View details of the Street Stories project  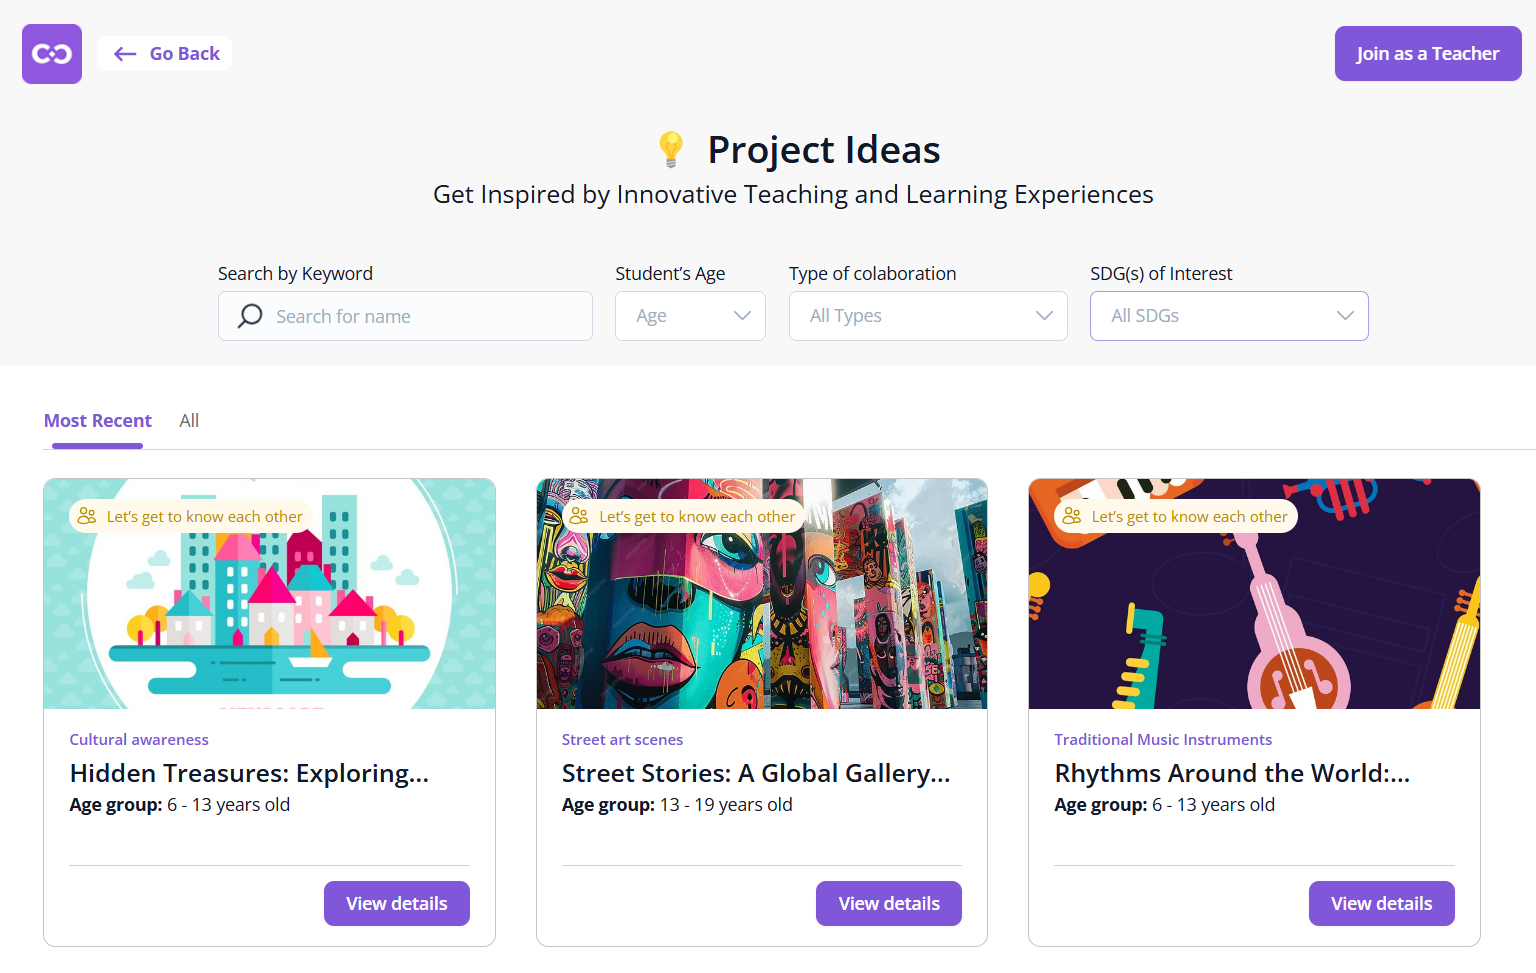pos(888,903)
